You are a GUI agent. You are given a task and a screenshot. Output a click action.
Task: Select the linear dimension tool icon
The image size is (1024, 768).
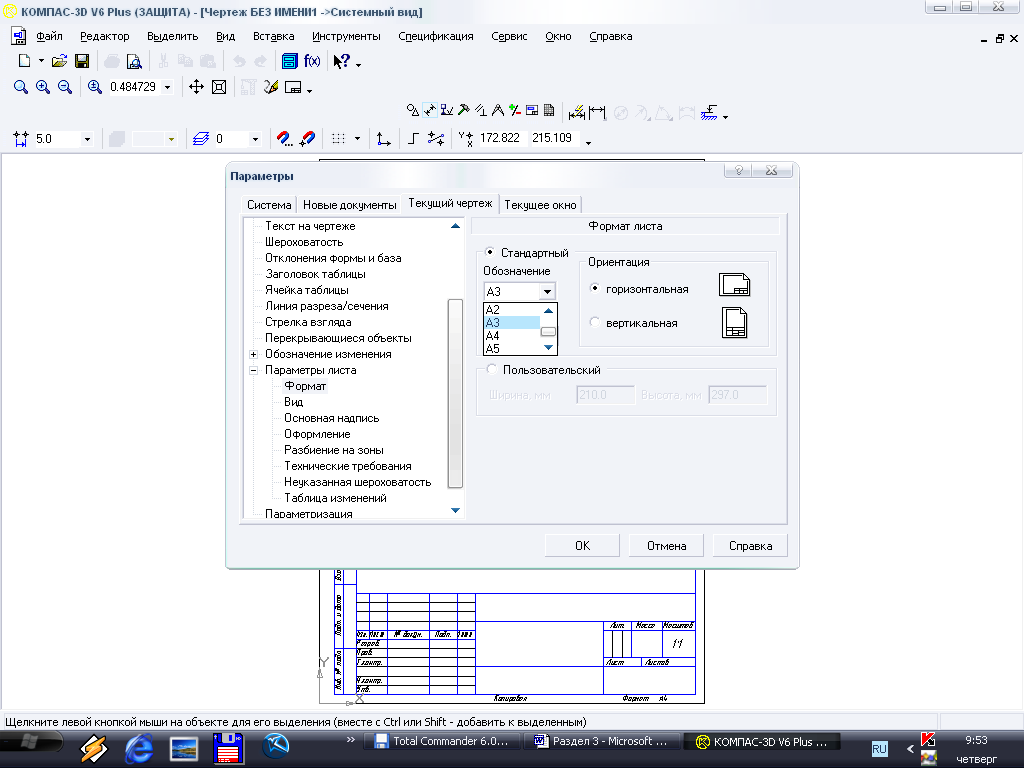597,113
